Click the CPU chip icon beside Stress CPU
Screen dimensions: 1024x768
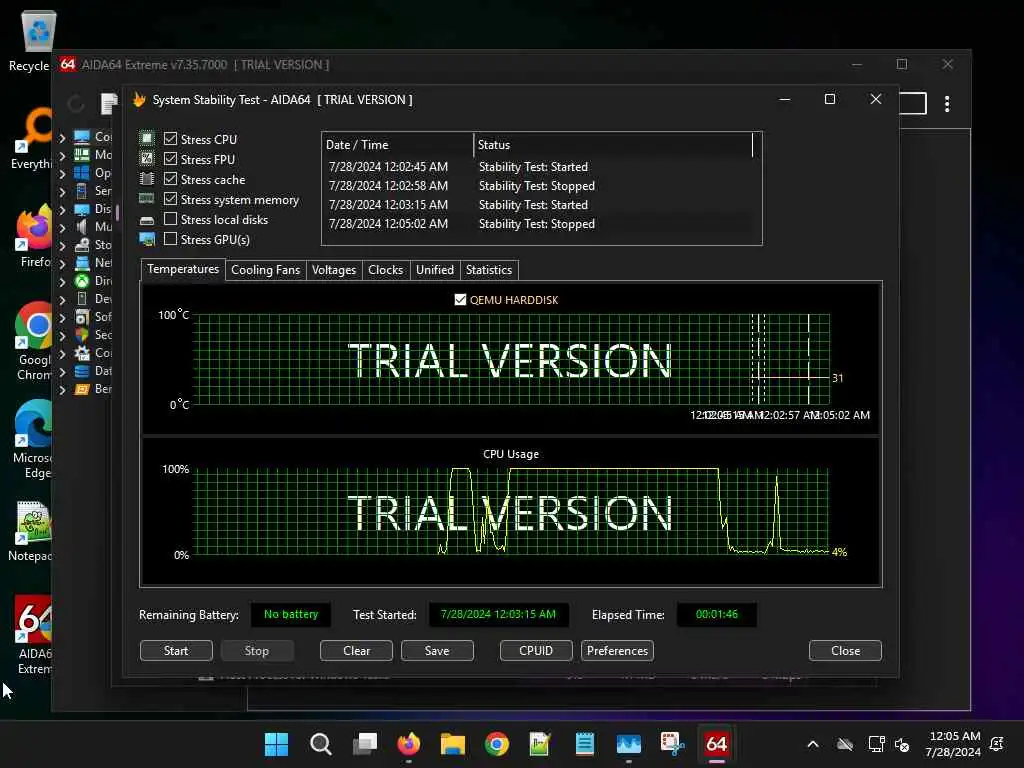click(147, 138)
